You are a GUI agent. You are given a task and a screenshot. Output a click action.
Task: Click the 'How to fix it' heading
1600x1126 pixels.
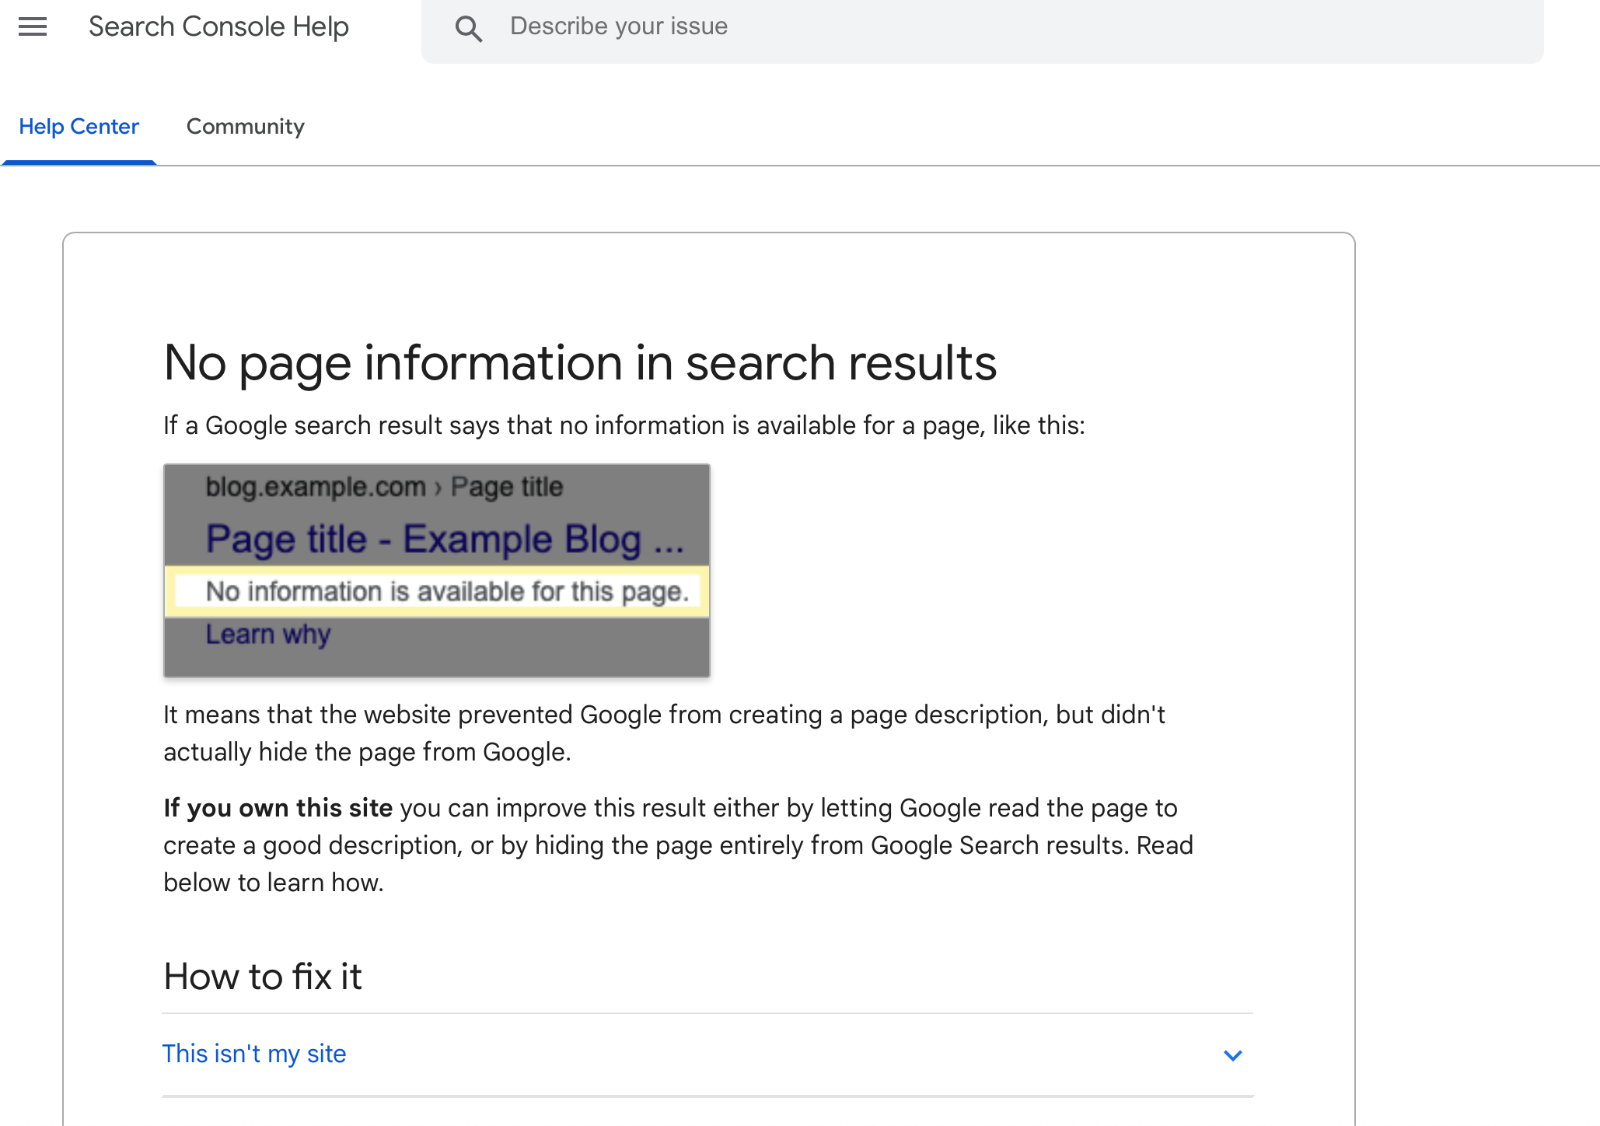coord(262,977)
